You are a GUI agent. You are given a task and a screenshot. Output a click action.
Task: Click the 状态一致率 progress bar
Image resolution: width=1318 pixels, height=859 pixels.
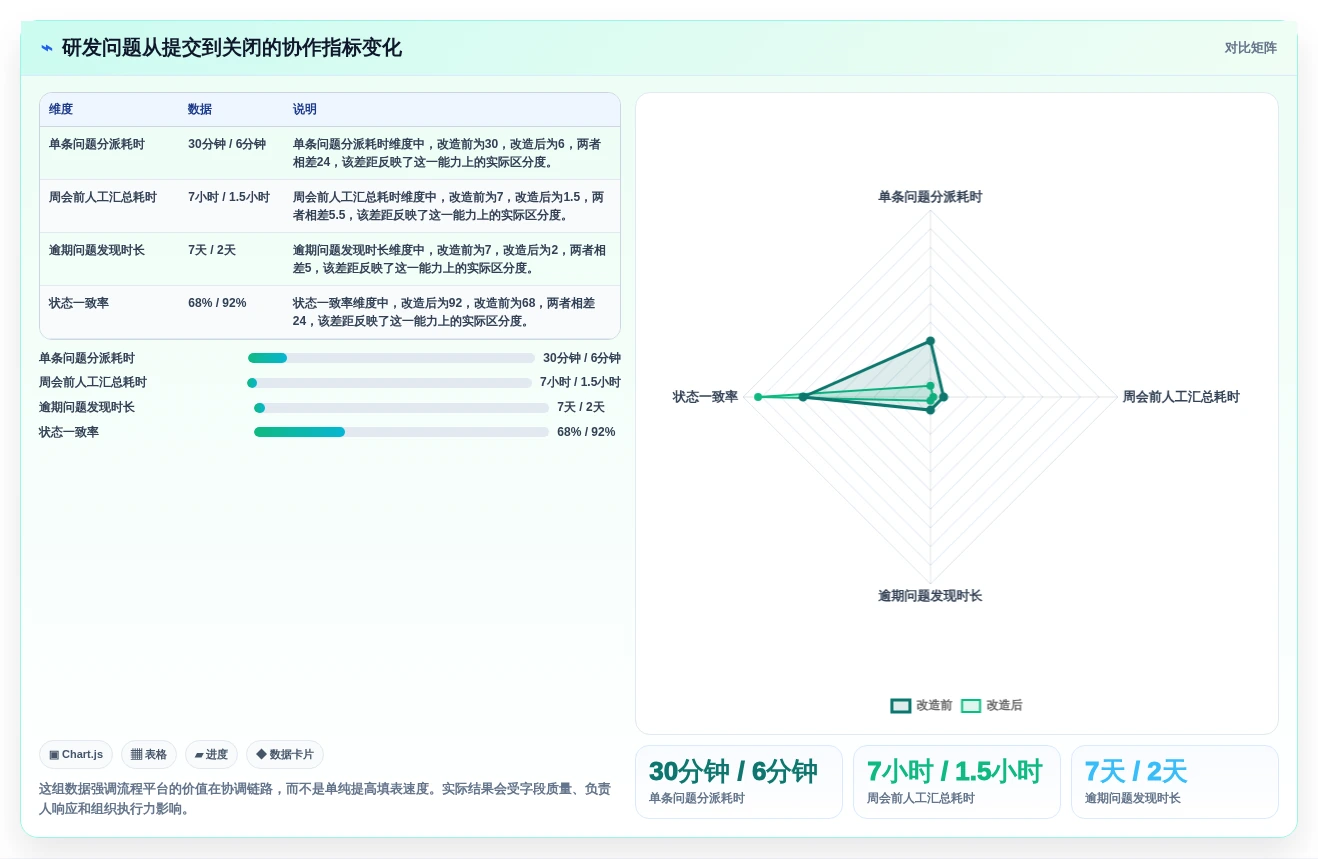[x=401, y=432]
